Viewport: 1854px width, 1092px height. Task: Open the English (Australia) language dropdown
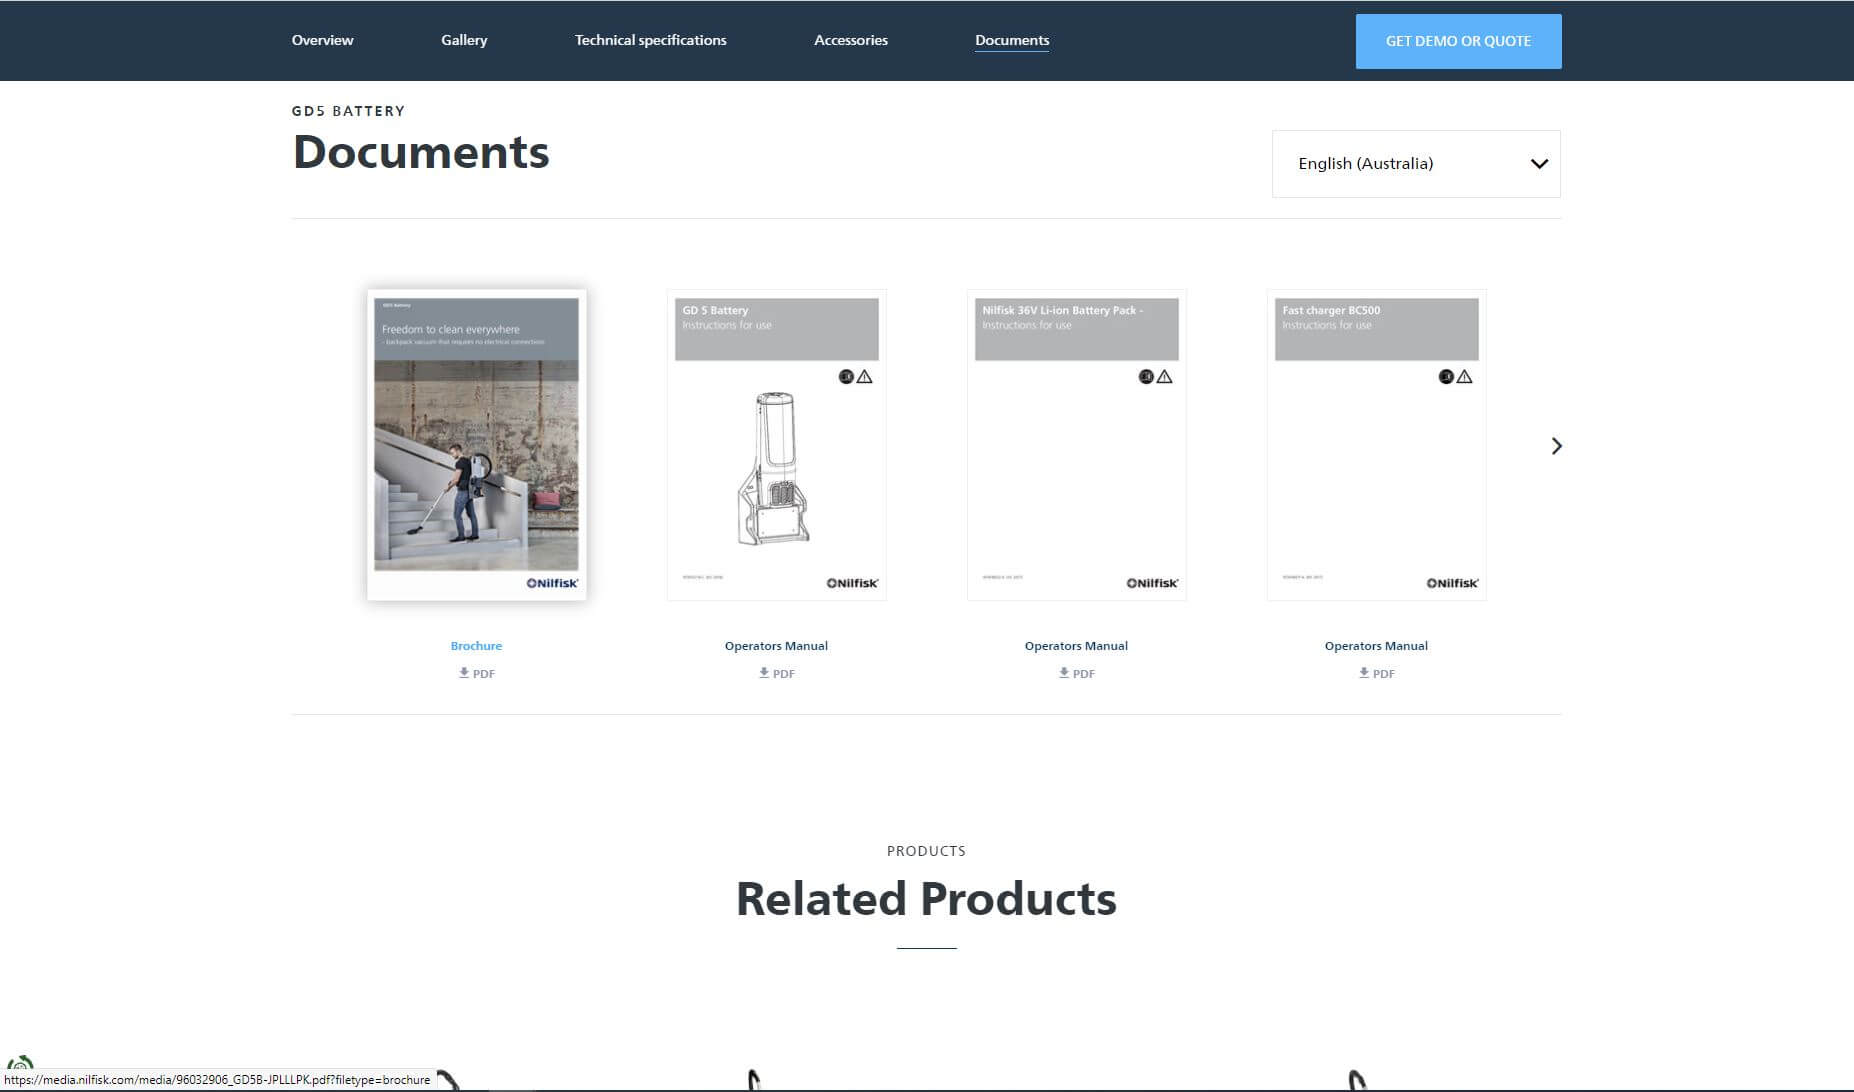1416,164
